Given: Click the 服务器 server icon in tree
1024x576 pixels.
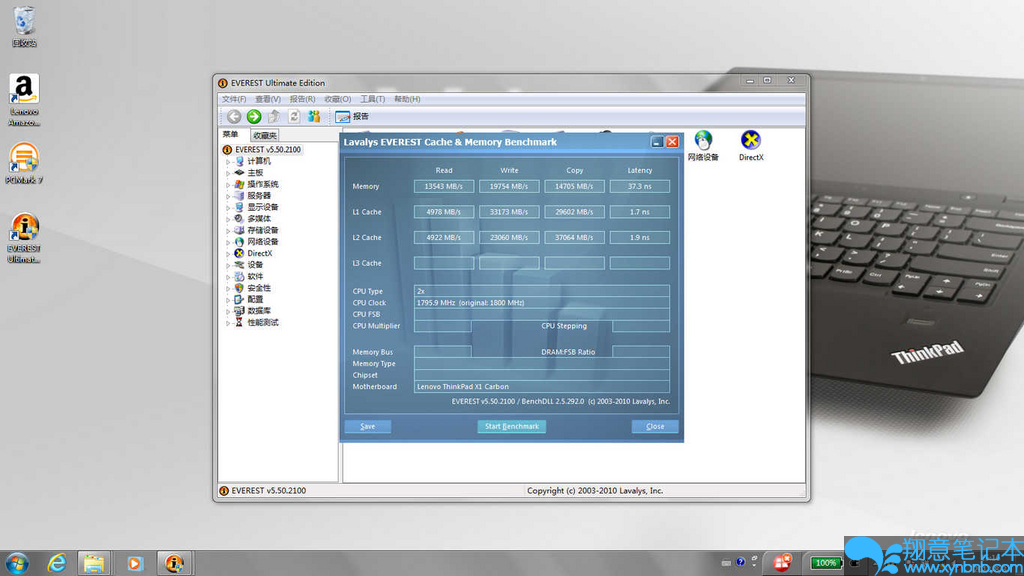Looking at the screenshot, I should click(x=239, y=196).
